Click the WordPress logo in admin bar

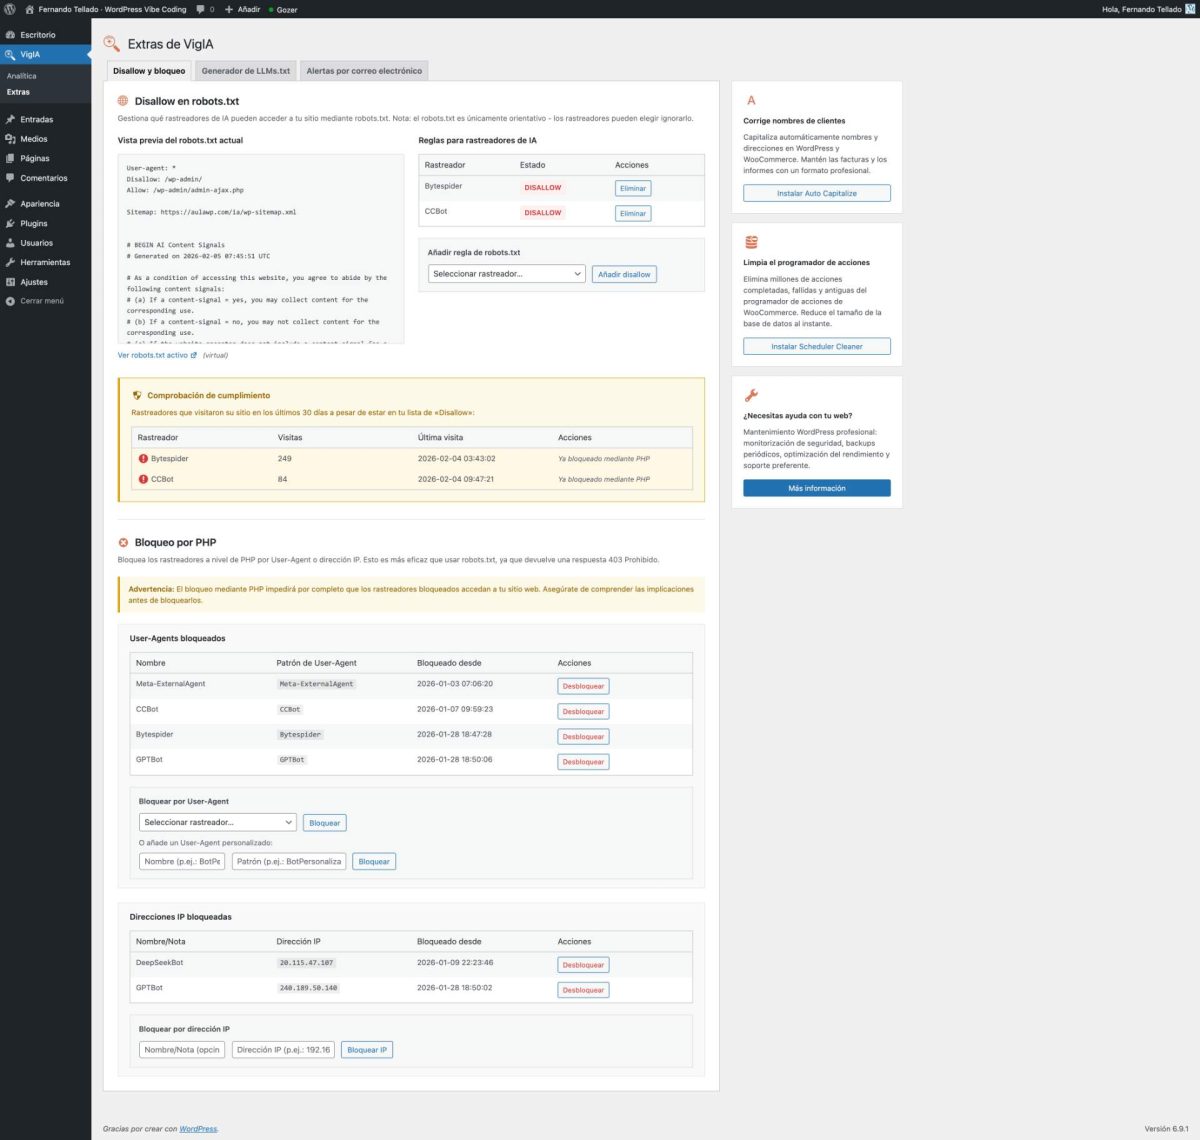pyautogui.click(x=10, y=9)
